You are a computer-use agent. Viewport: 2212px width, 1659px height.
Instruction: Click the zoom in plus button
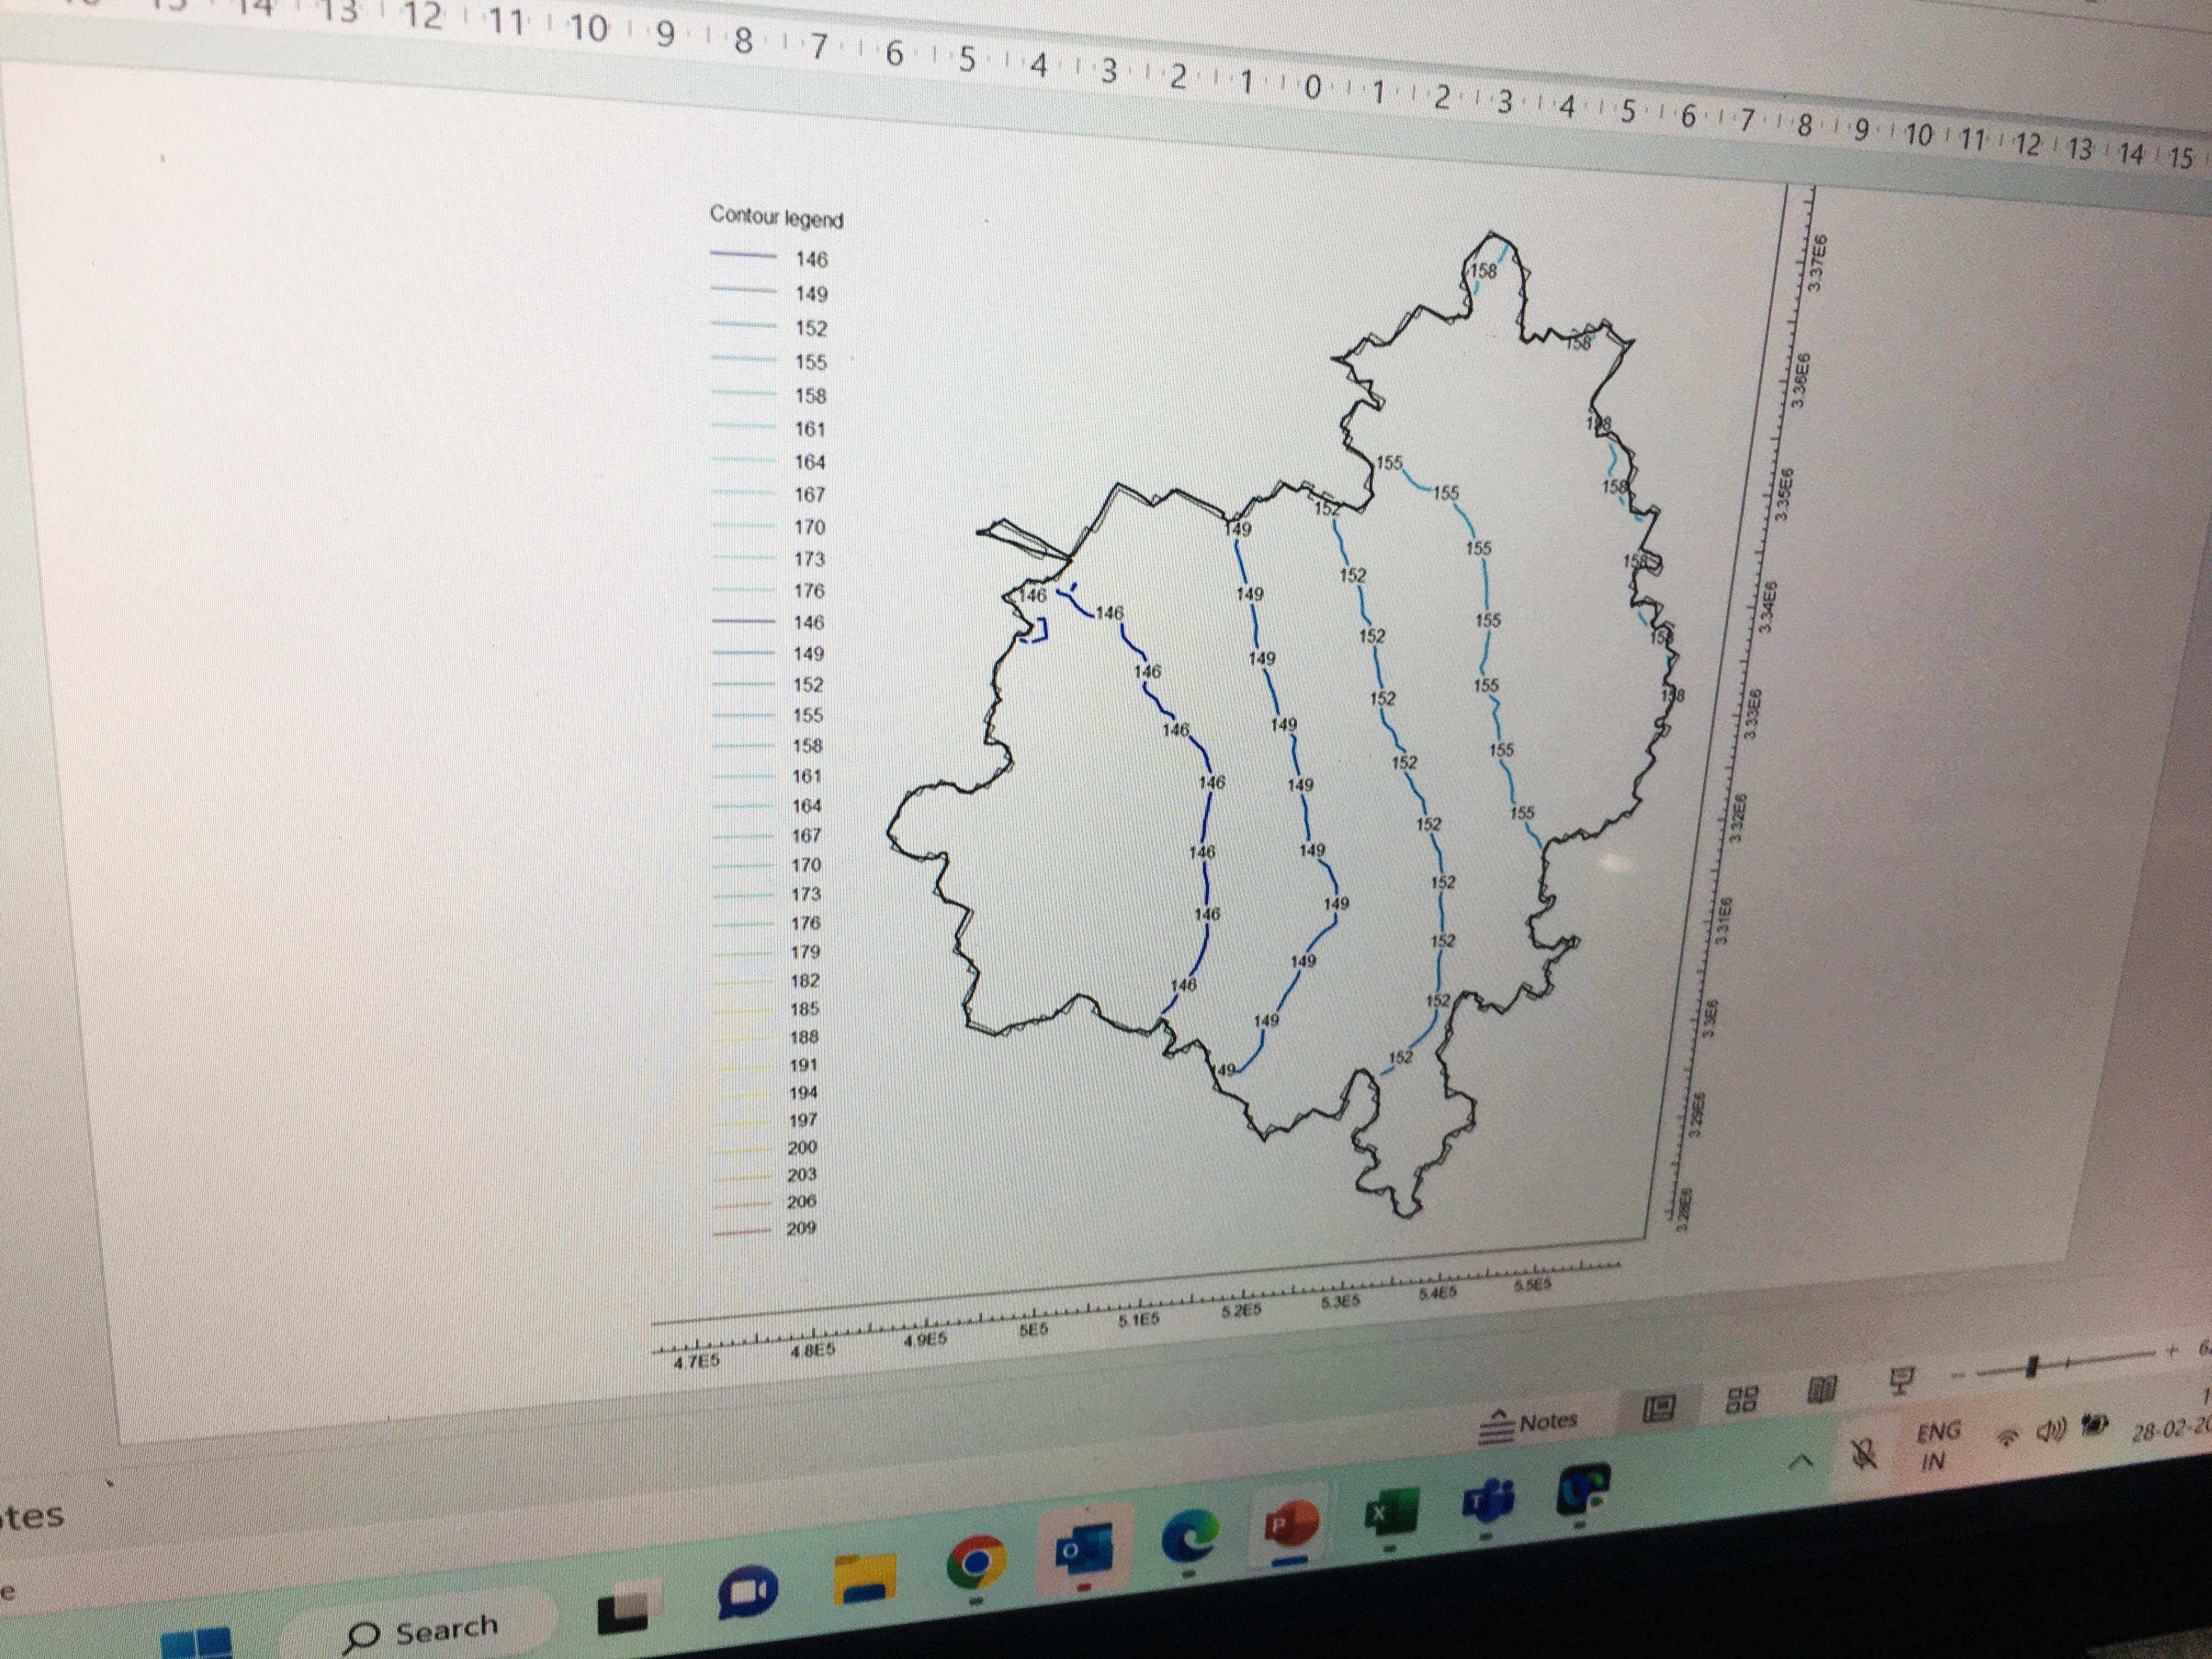click(x=2171, y=1352)
